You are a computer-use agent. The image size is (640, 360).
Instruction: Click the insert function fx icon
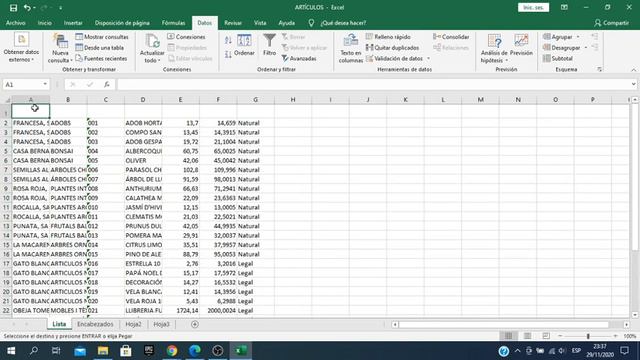pos(107,84)
